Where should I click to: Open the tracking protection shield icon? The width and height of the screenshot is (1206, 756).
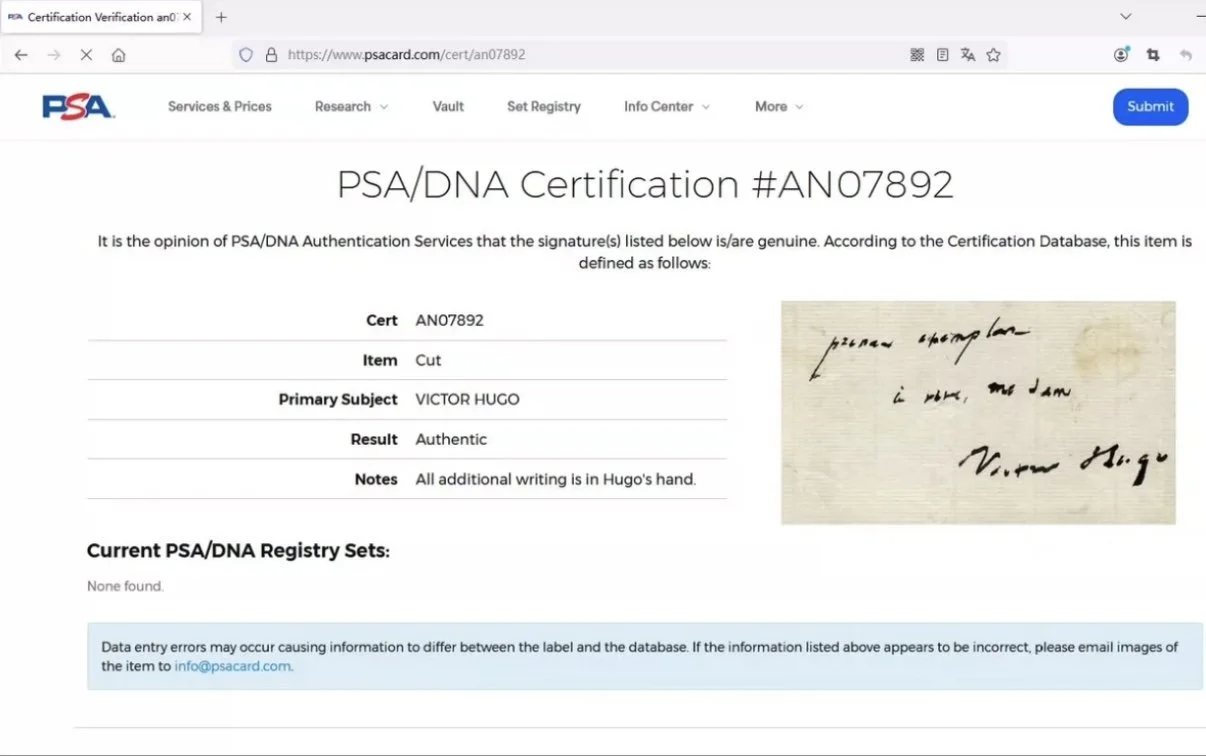tap(246, 55)
